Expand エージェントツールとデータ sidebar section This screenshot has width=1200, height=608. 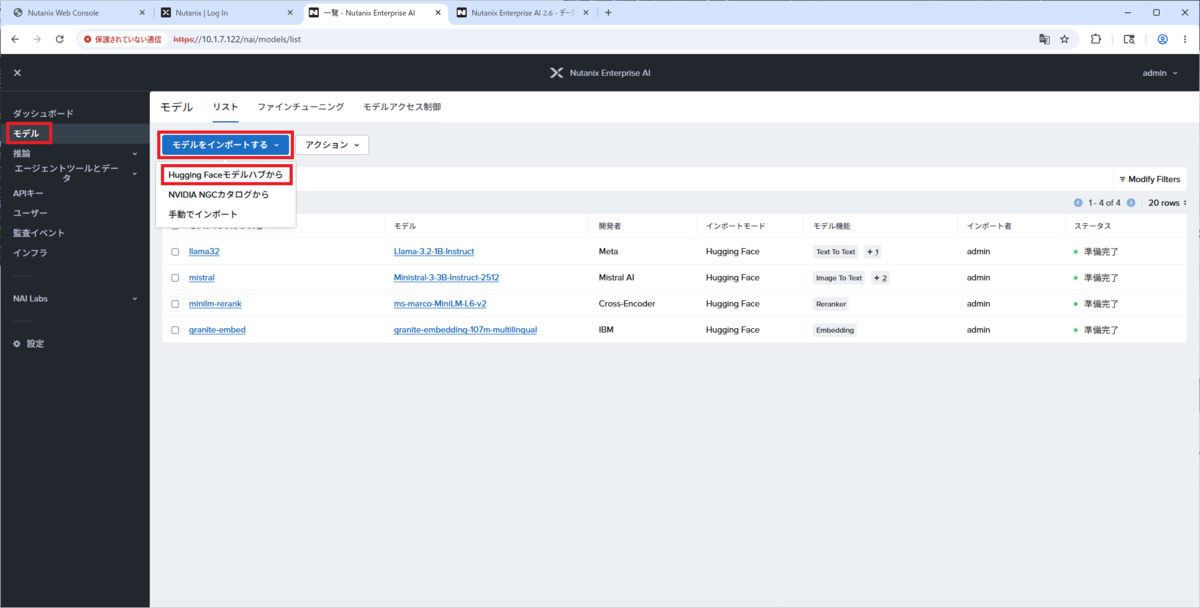[x=75, y=173]
